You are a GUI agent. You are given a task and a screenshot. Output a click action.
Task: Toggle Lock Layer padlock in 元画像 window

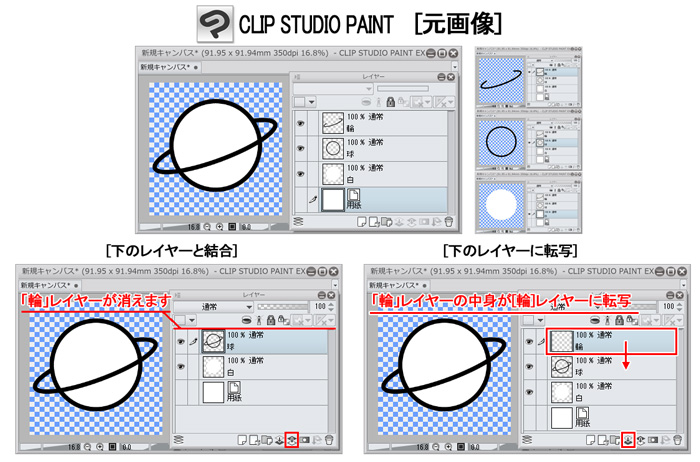pyautogui.click(x=391, y=102)
